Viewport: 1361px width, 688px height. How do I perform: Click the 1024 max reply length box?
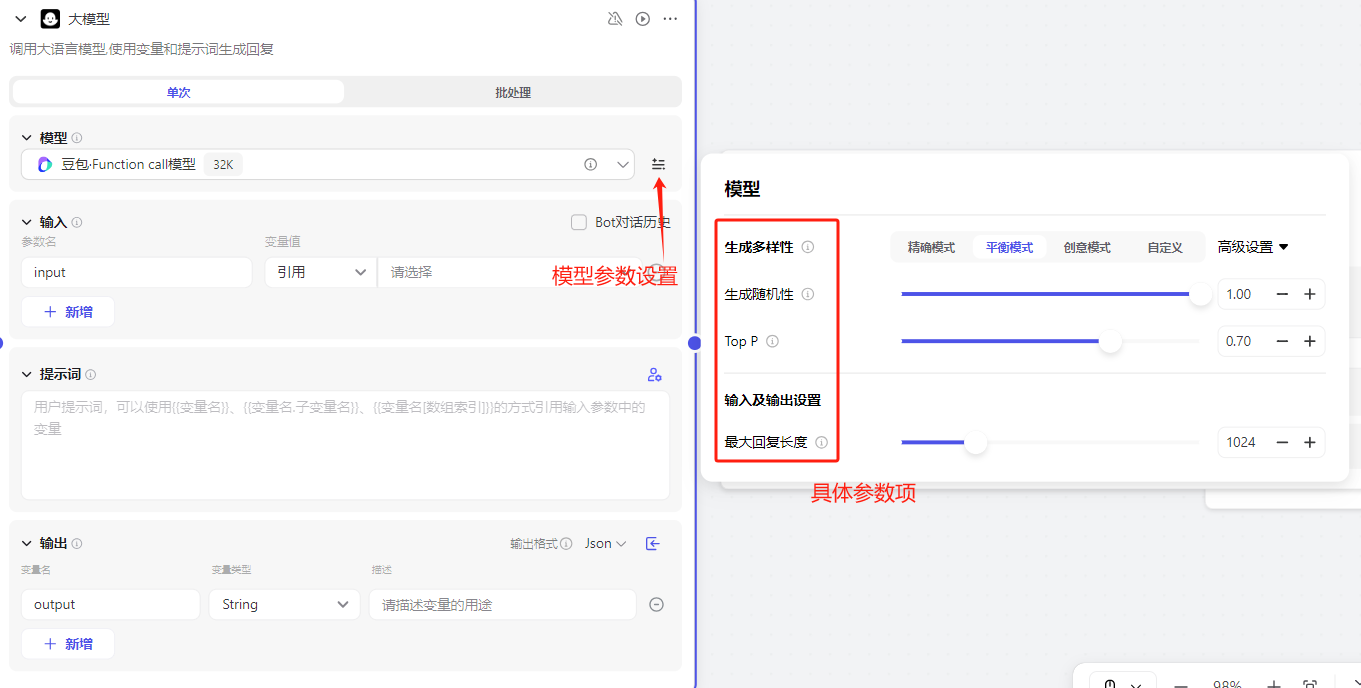tap(1242, 442)
